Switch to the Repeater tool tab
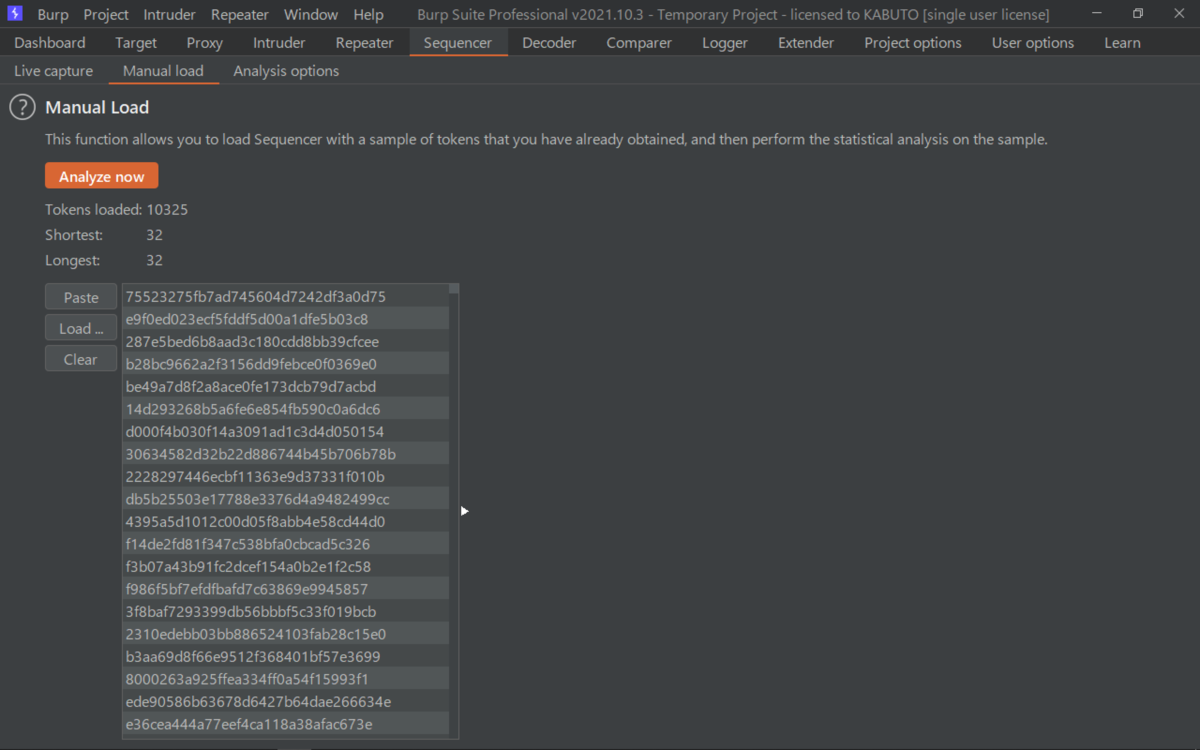Viewport: 1200px width, 750px height. (365, 43)
